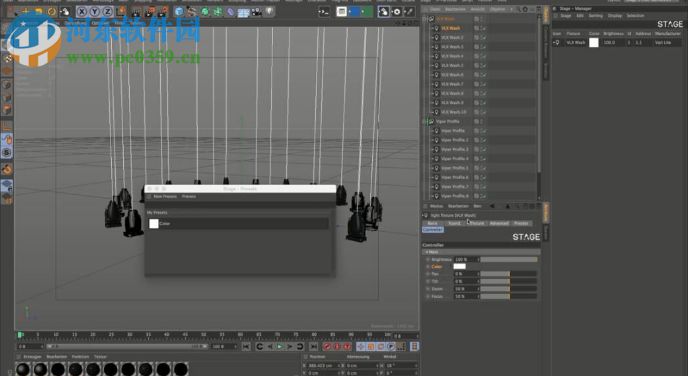Open Display menu in Stage Manager
The width and height of the screenshot is (688, 376).
coord(615,15)
